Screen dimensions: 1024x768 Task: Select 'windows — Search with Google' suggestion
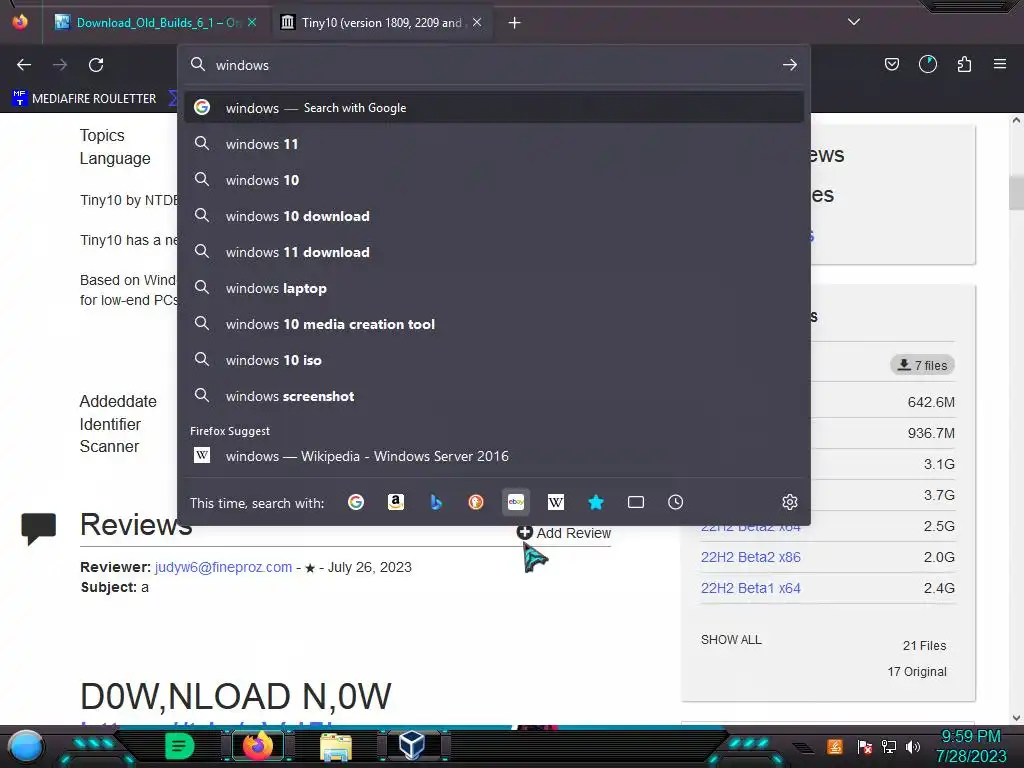tap(494, 108)
